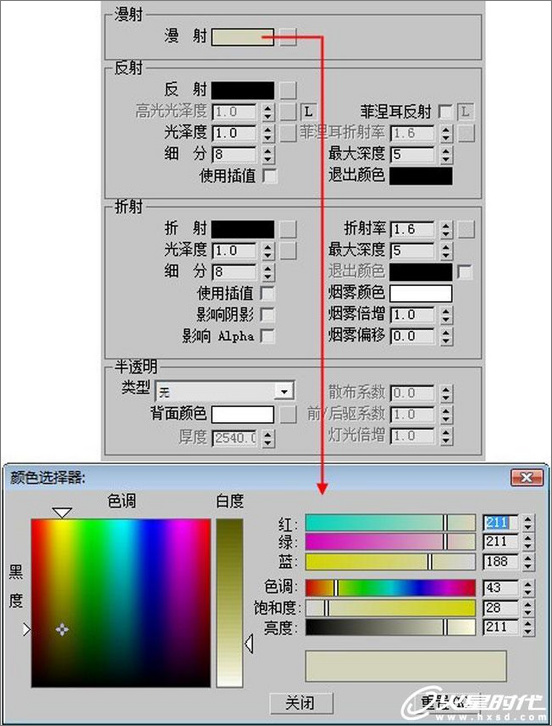Click spinner arrows for 折射率 value
The width and height of the screenshot is (552, 726).
(445, 229)
